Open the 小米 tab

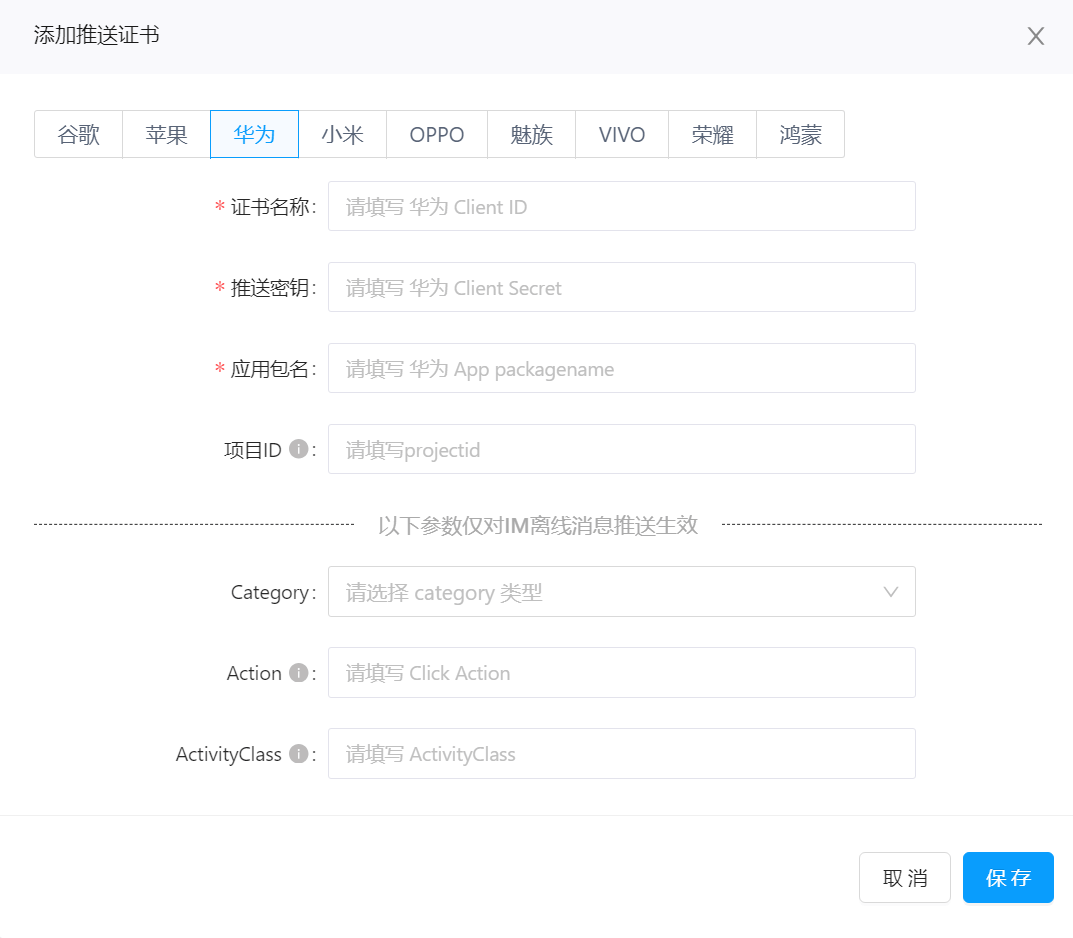pyautogui.click(x=342, y=135)
